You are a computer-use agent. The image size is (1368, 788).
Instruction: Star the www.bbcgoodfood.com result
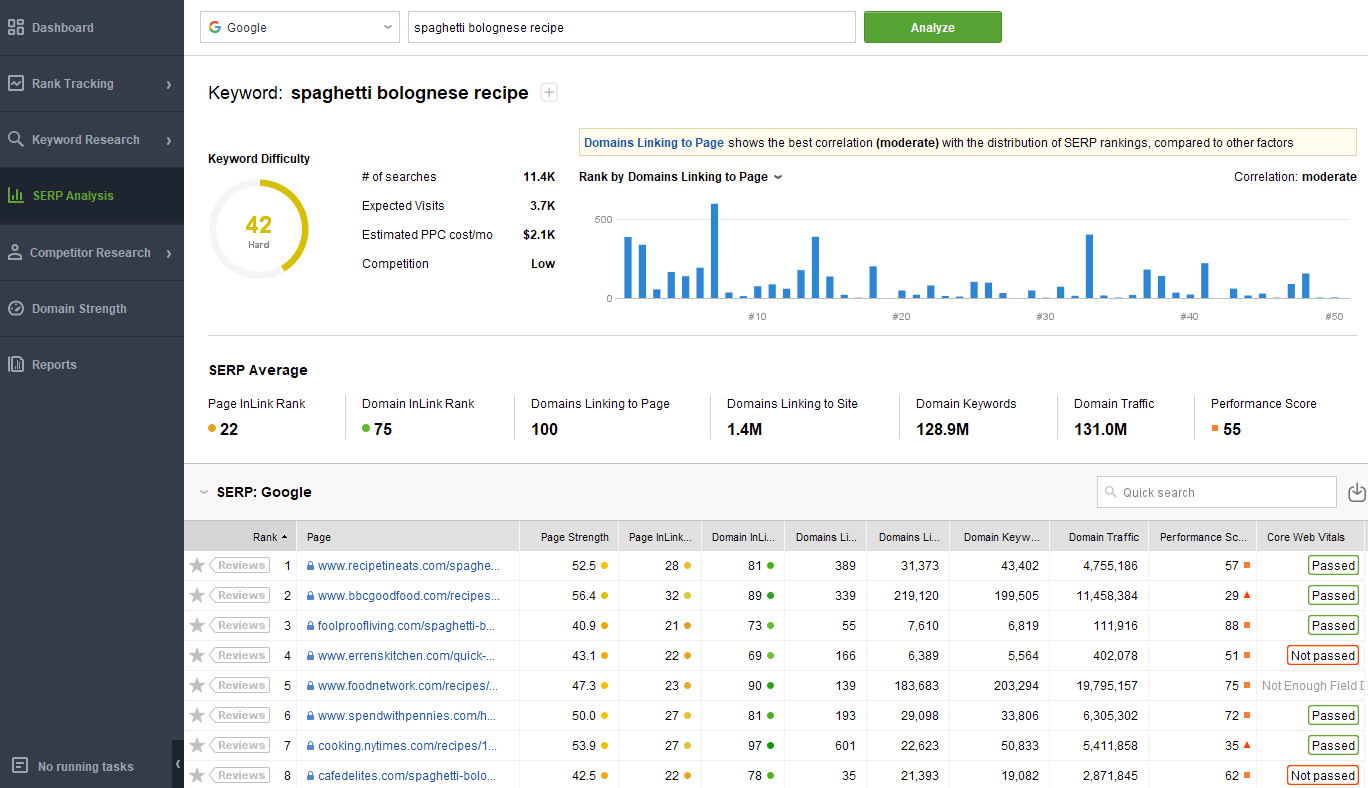[197, 596]
